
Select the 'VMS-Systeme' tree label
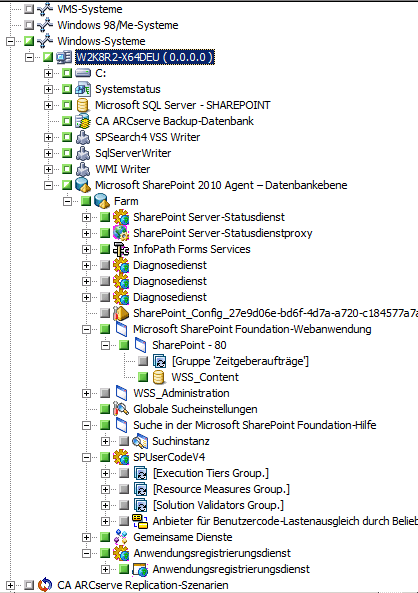90,9
